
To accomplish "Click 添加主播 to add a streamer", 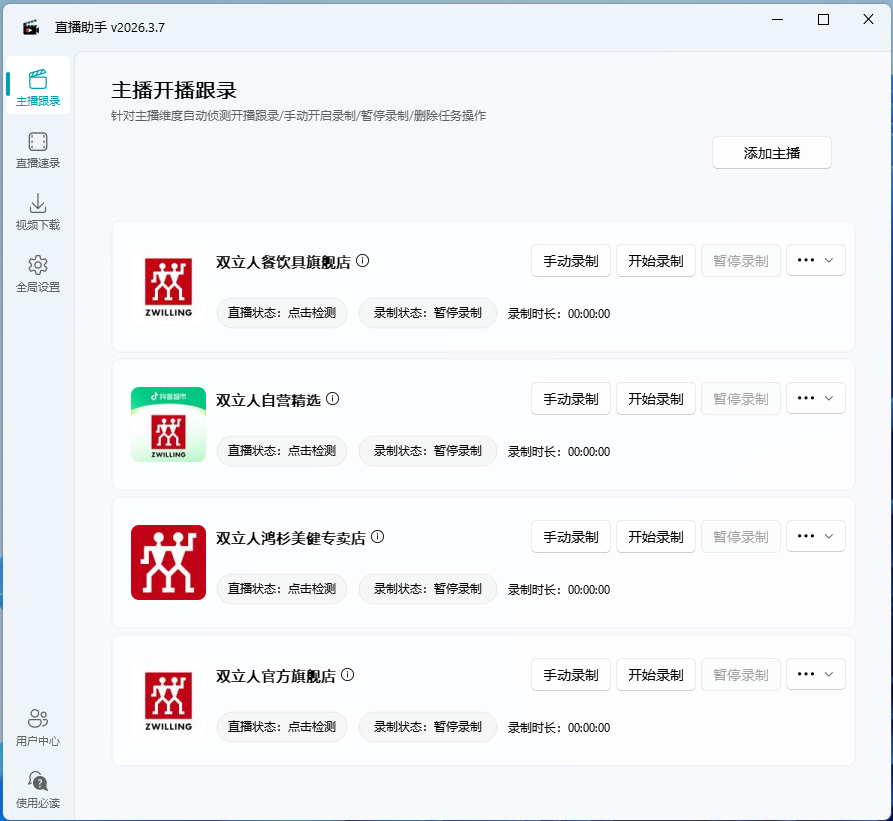I will click(771, 152).
